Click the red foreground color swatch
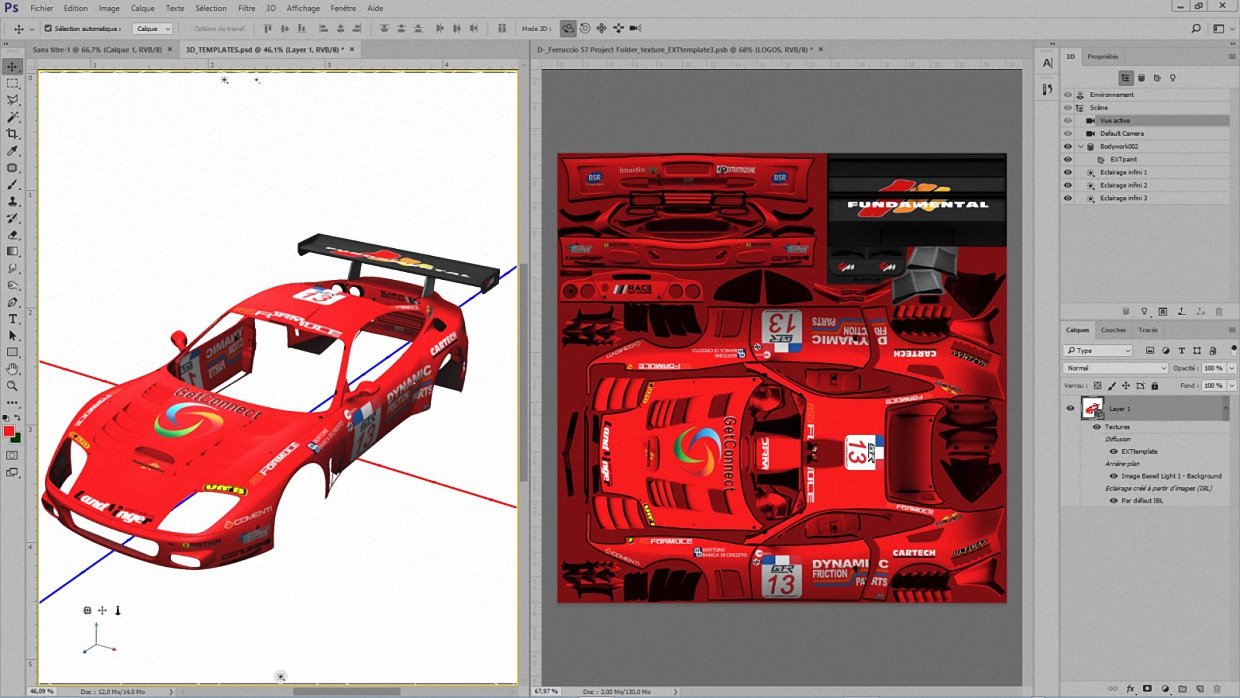The width and height of the screenshot is (1240, 698). coord(9,431)
